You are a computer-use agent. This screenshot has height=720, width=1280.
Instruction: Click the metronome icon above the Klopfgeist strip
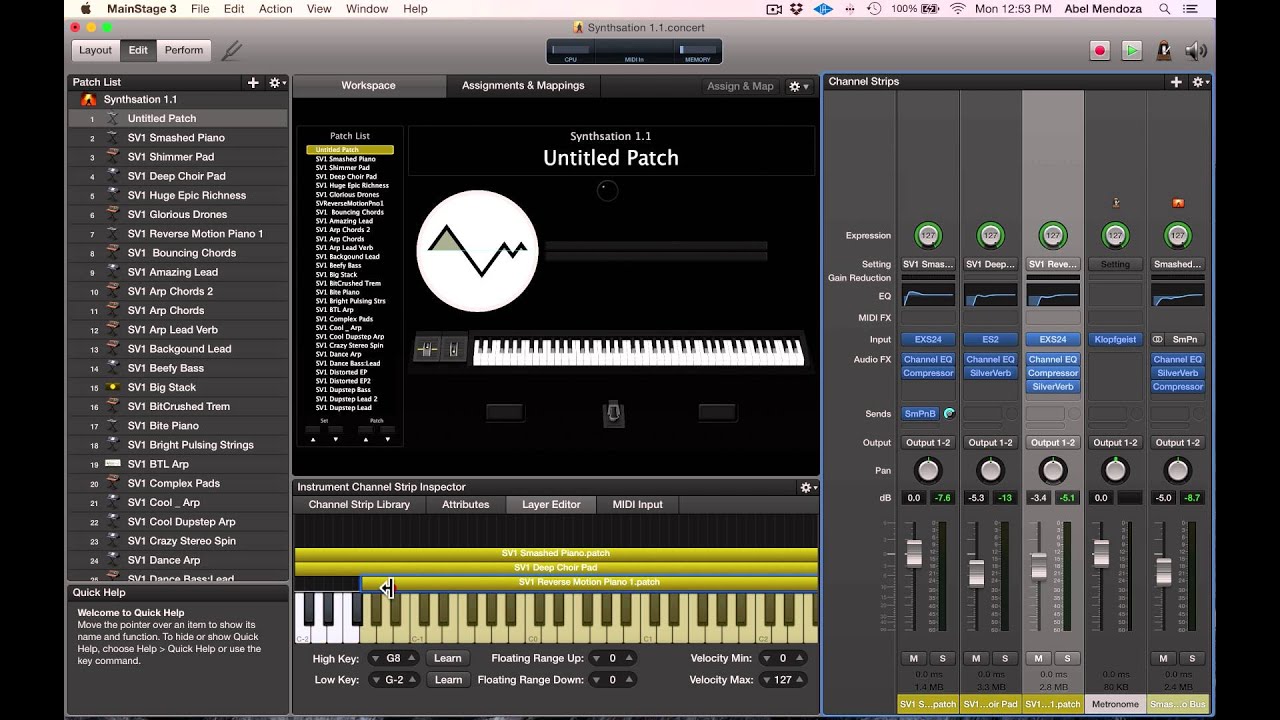click(1115, 203)
